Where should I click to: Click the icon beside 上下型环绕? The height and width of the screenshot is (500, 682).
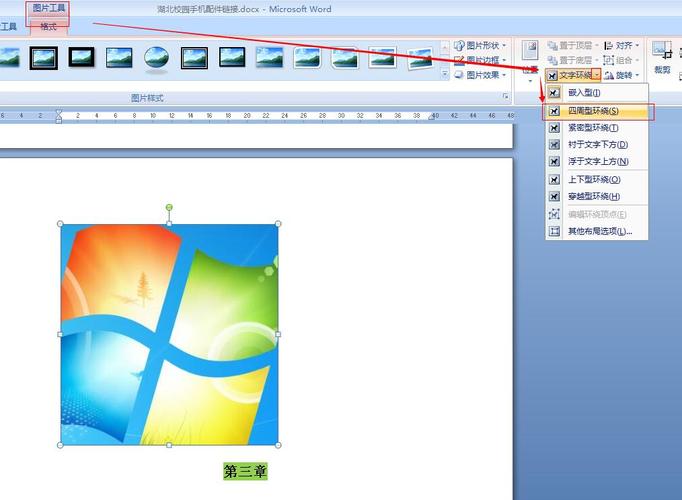point(554,180)
